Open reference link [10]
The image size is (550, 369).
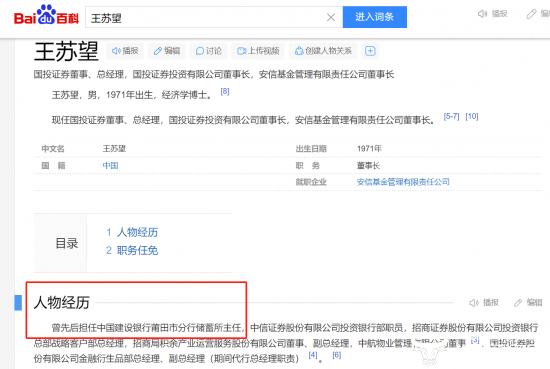(472, 116)
